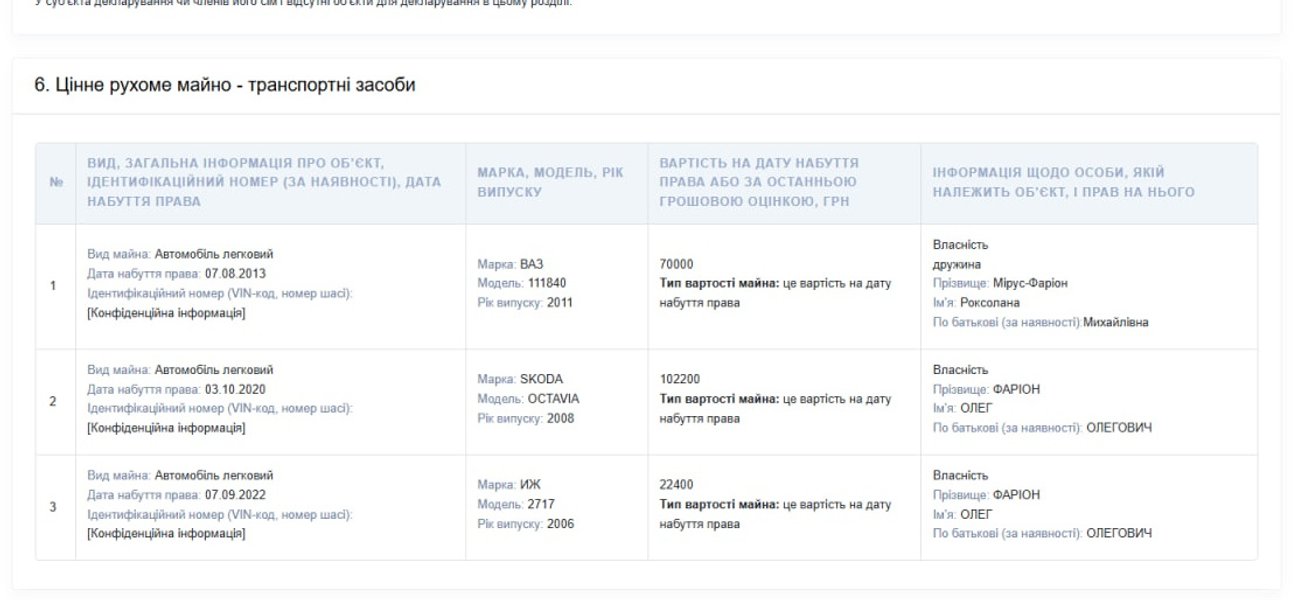Click the acquisition date 07.09.2022
This screenshot has height=600, width=1299.
[x=236, y=495]
